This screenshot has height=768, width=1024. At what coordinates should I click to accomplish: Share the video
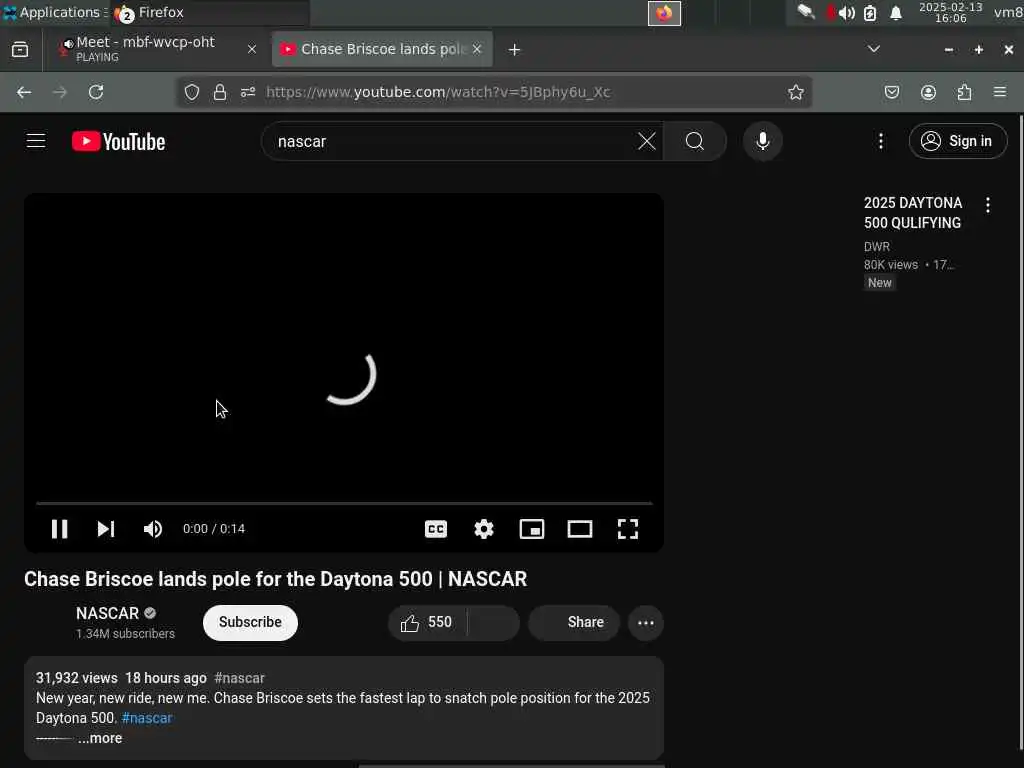[574, 622]
